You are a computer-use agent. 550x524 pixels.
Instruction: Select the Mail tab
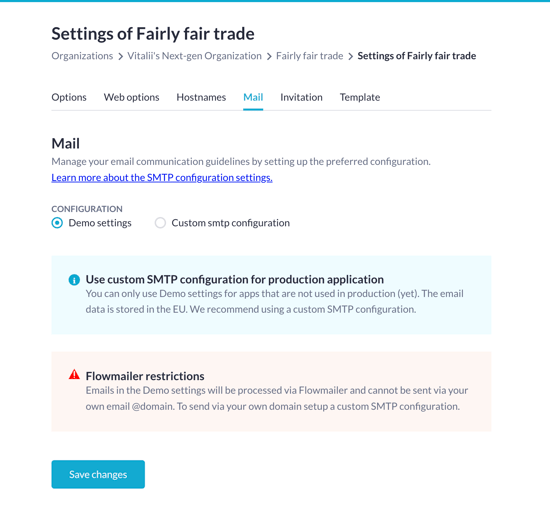click(253, 97)
